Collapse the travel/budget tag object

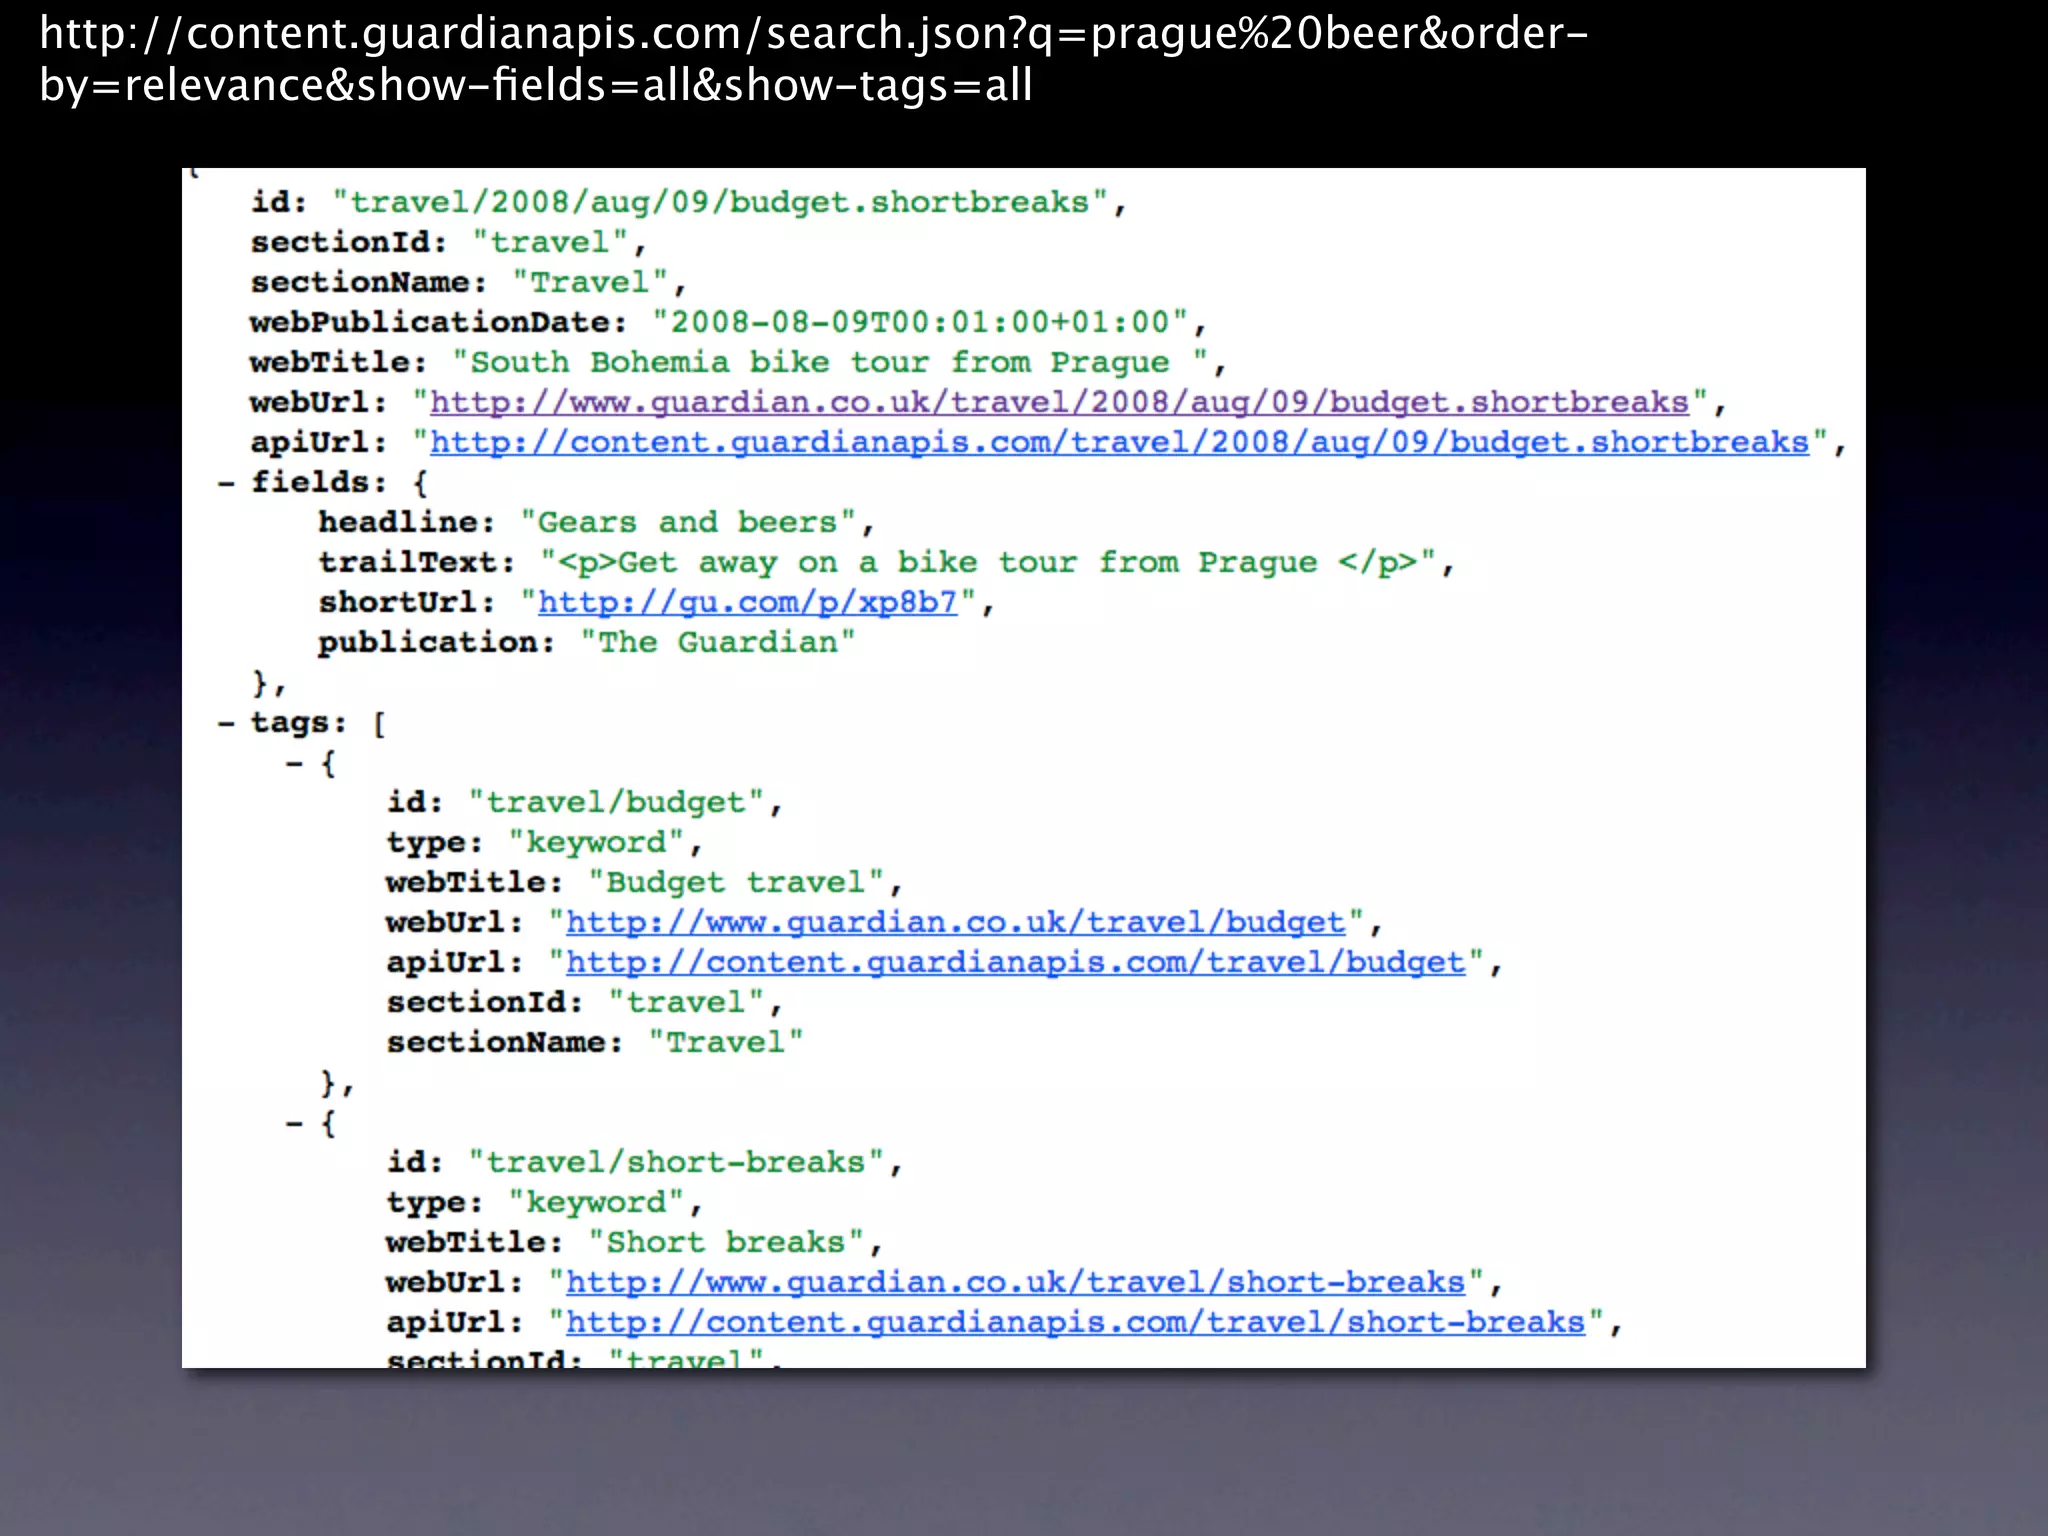point(294,764)
